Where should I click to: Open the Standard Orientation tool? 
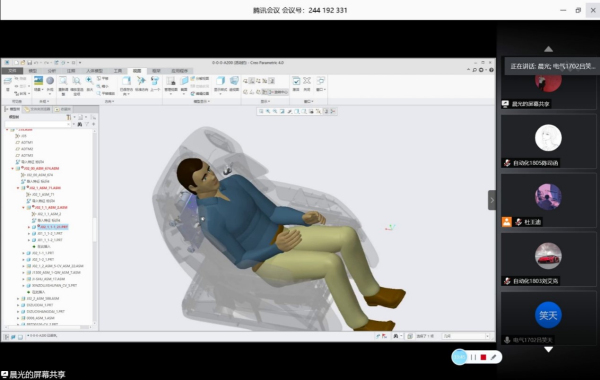tap(141, 81)
